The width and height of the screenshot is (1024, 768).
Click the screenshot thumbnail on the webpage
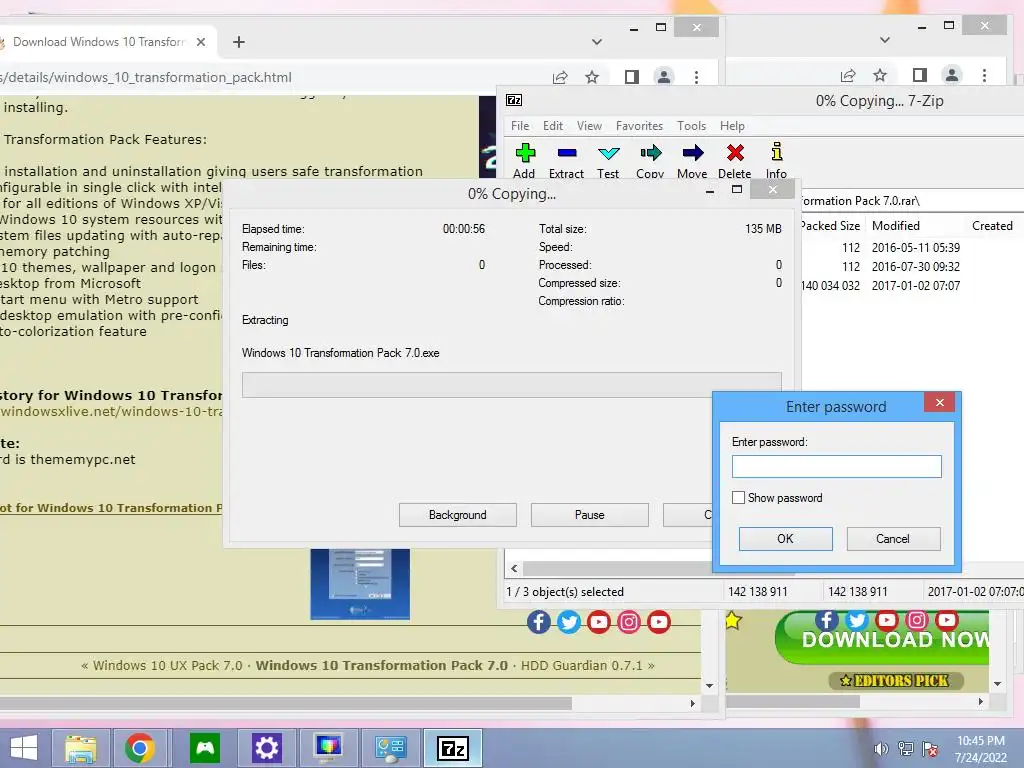(360, 584)
